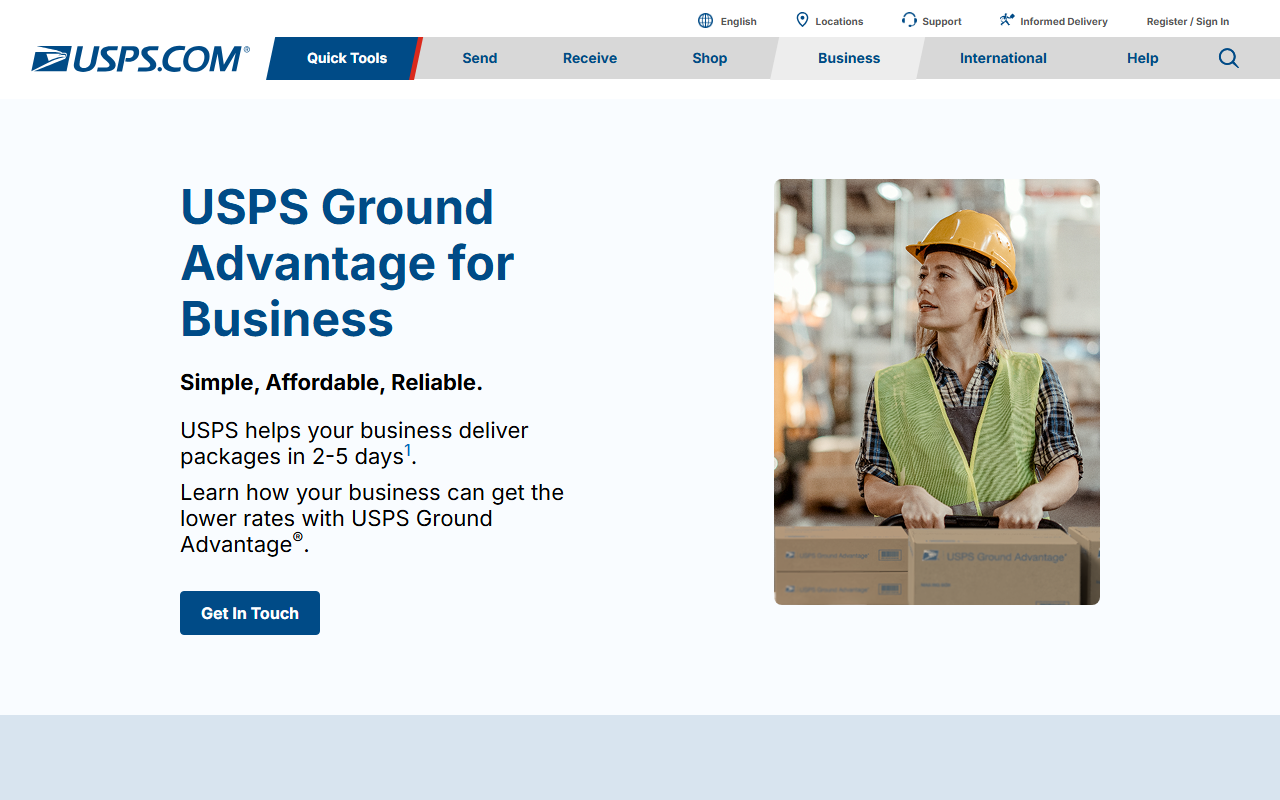The image size is (1280, 800).
Task: Open the Business menu
Action: coord(849,58)
